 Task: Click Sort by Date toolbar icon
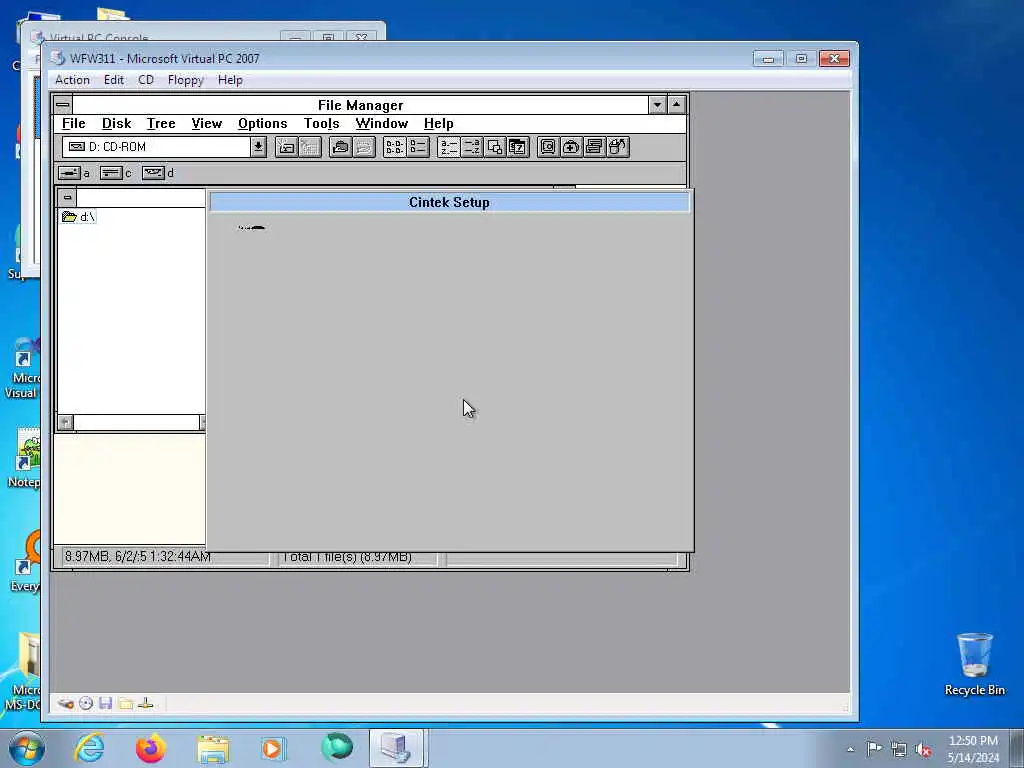tap(518, 147)
